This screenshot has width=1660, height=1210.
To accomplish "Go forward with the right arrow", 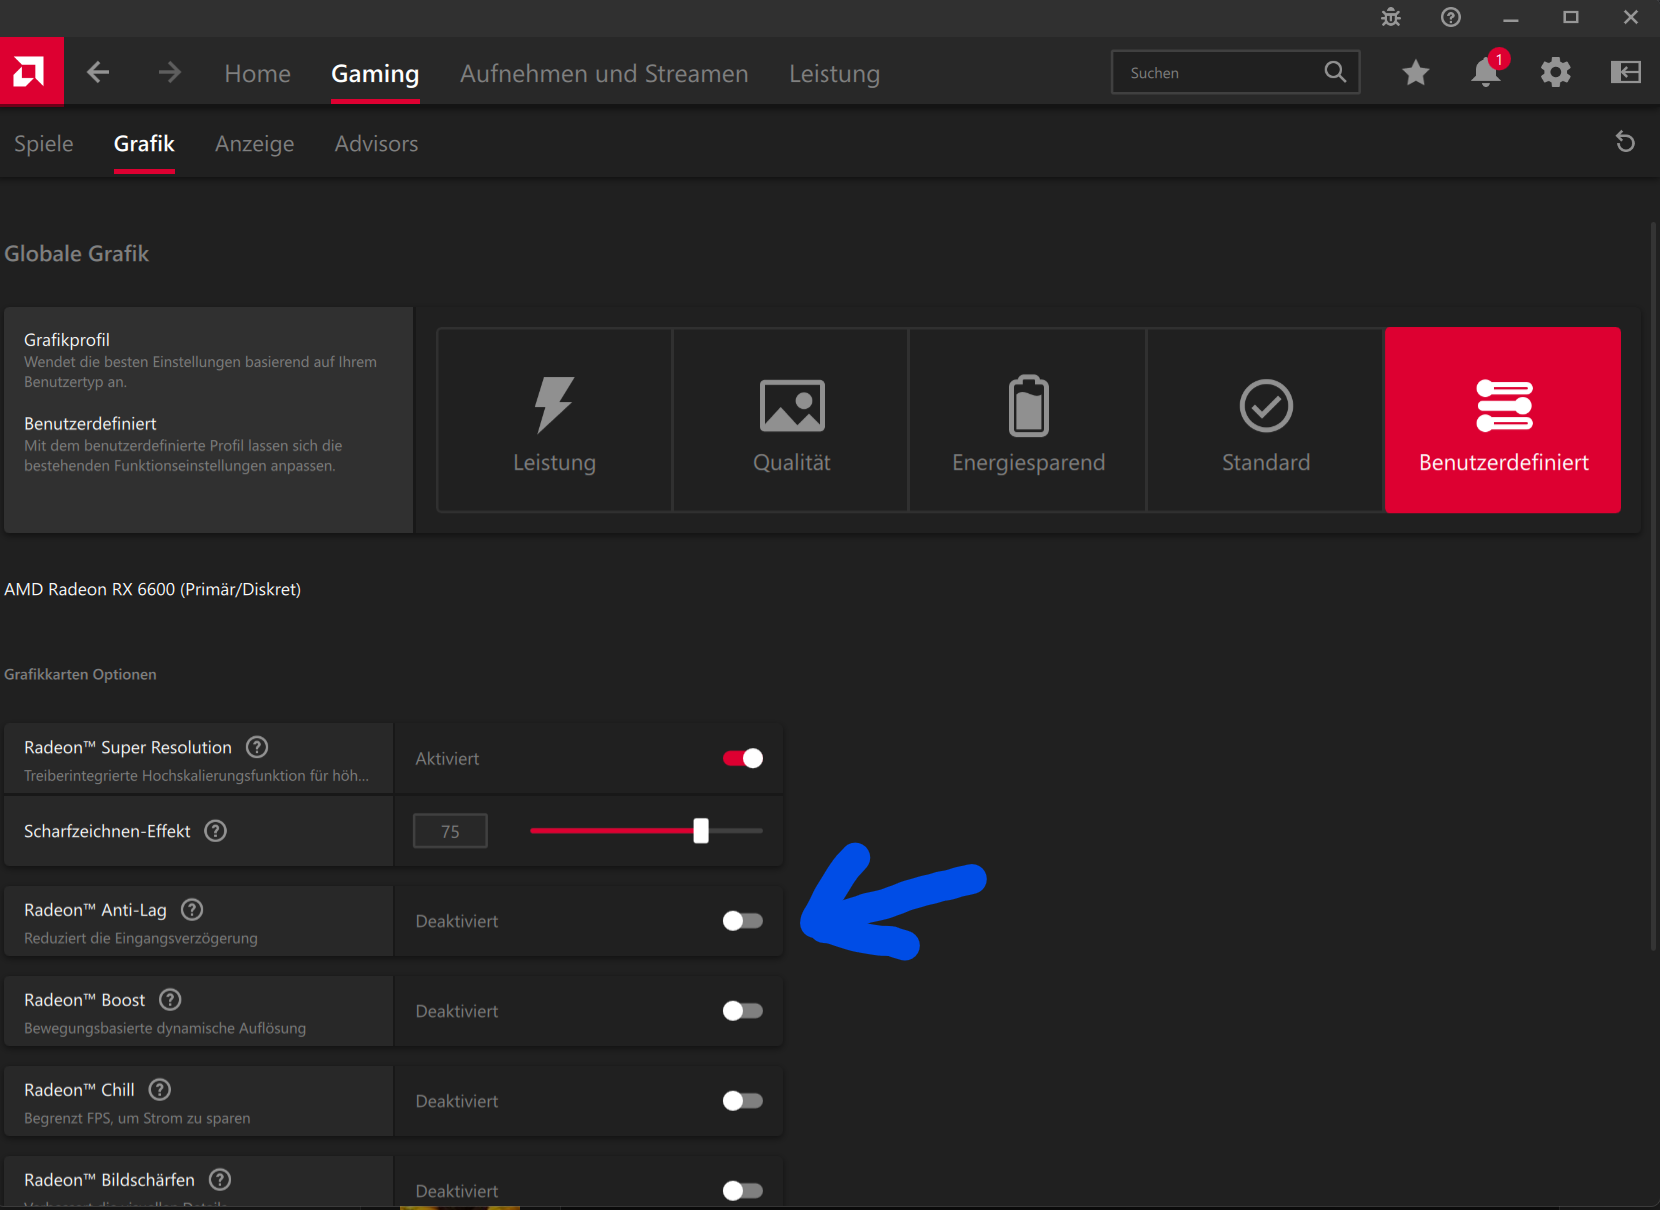I will pyautogui.click(x=170, y=72).
